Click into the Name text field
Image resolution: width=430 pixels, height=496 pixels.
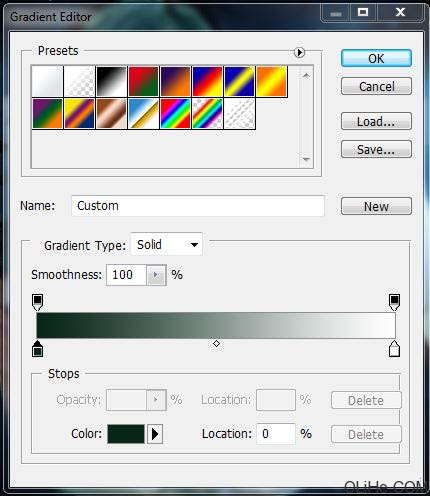198,206
